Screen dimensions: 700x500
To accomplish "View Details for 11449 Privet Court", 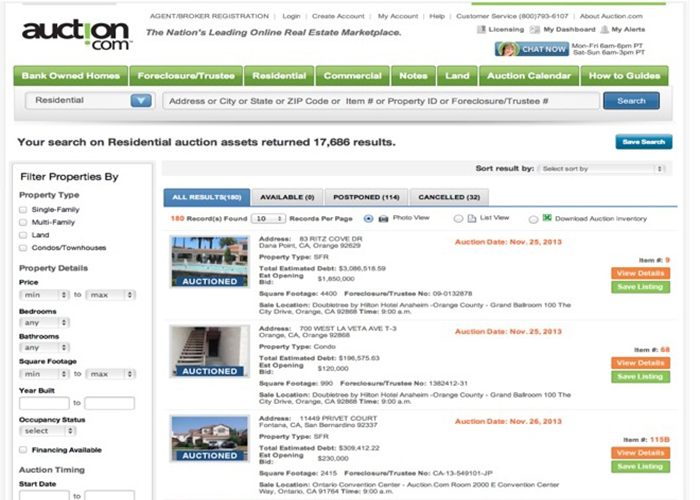I will 641,453.
